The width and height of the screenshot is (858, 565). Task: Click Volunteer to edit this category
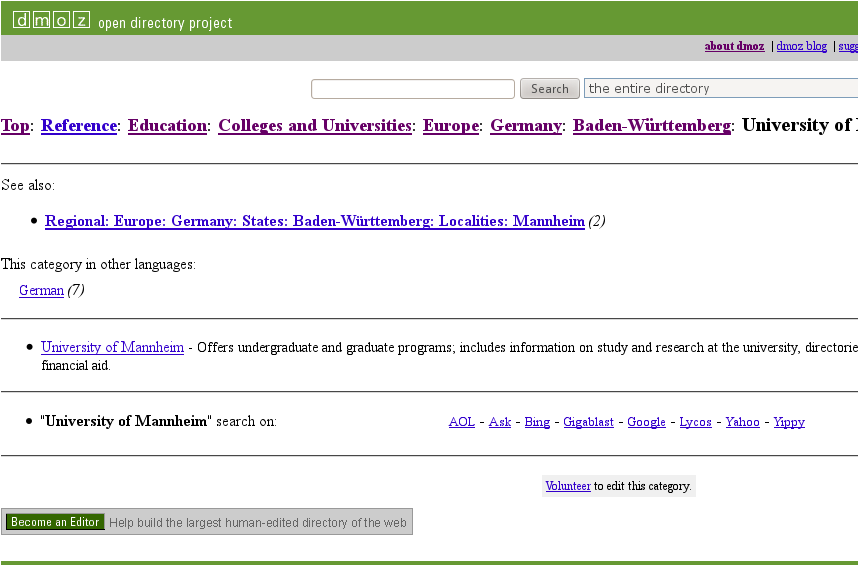(568, 487)
